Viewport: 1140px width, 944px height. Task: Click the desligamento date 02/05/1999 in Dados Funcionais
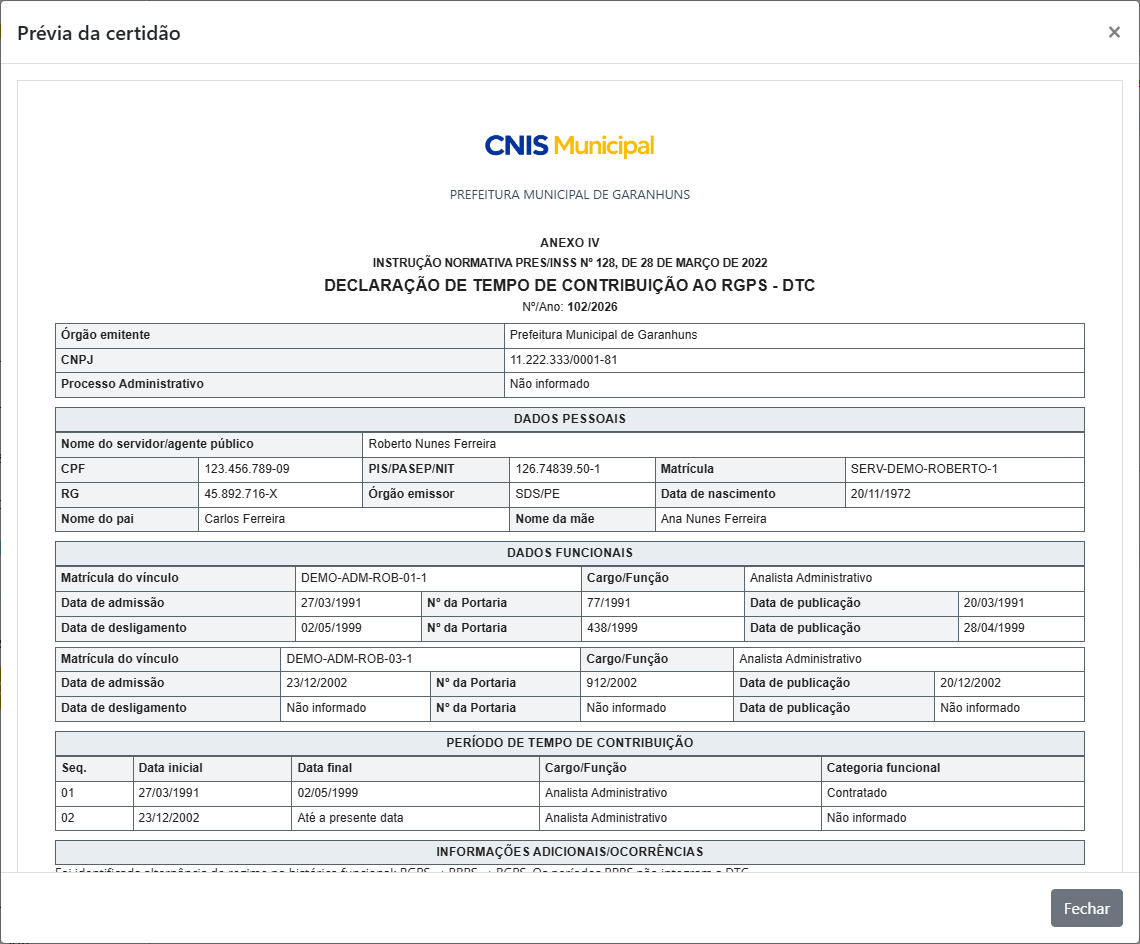tap(331, 628)
